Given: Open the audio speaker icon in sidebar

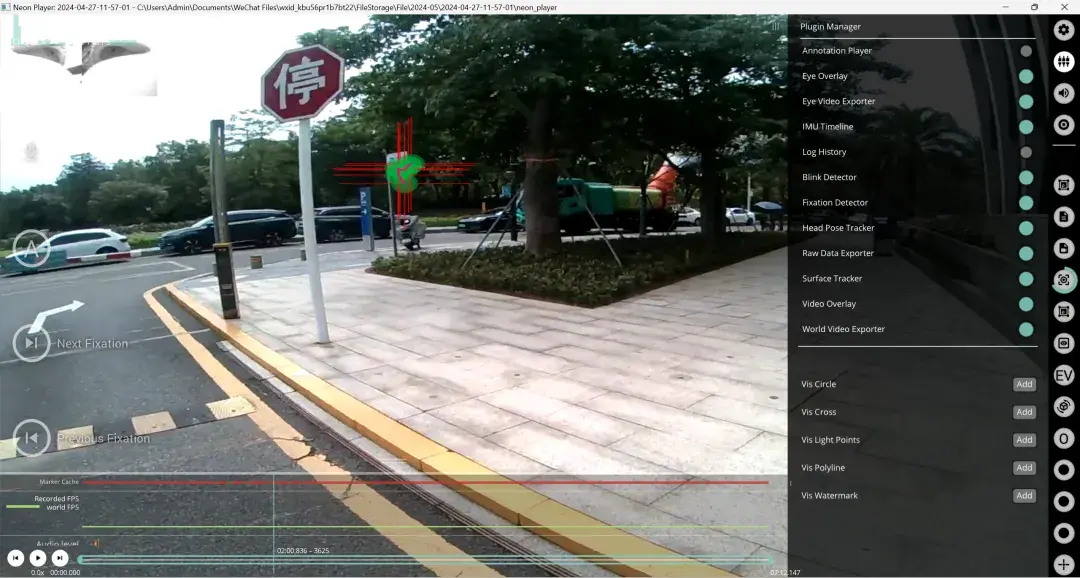Looking at the screenshot, I should tap(1064, 93).
